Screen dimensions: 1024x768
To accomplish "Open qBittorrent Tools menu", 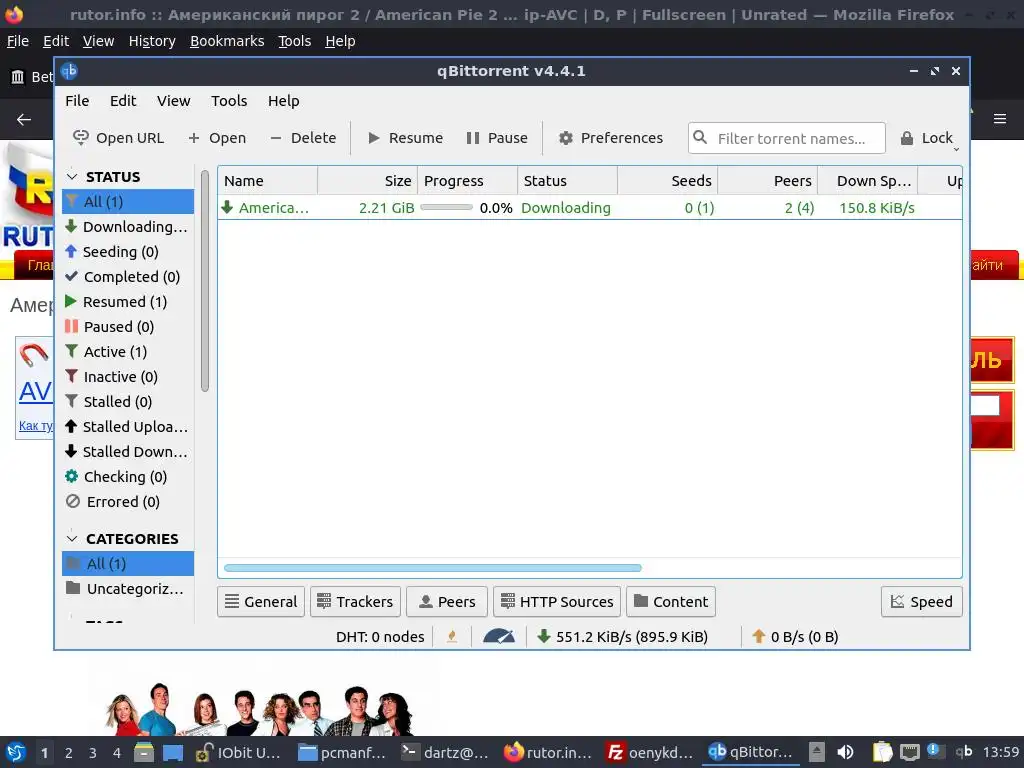I will point(229,101).
